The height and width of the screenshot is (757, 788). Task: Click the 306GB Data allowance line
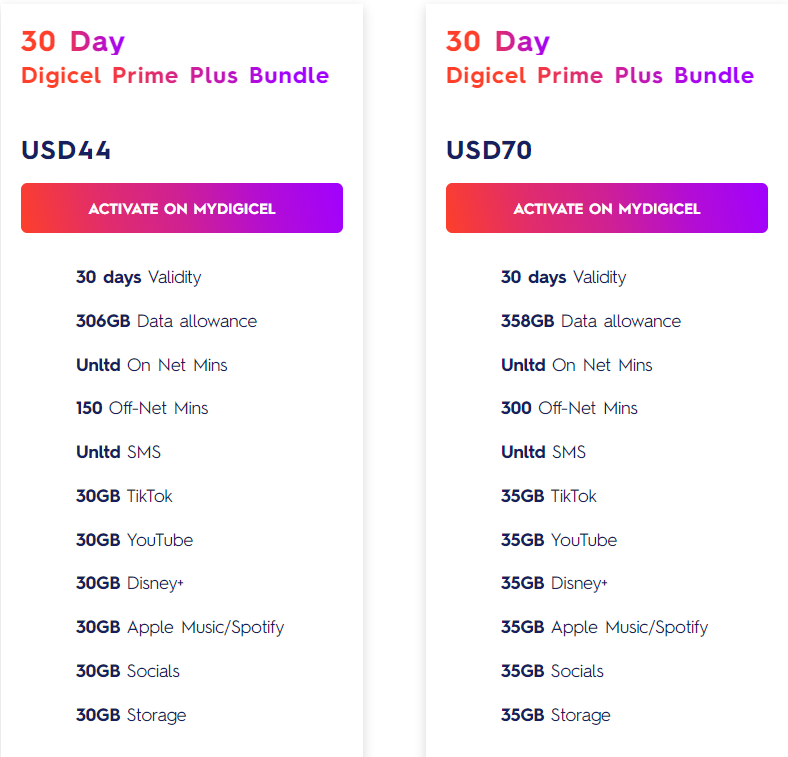click(166, 321)
